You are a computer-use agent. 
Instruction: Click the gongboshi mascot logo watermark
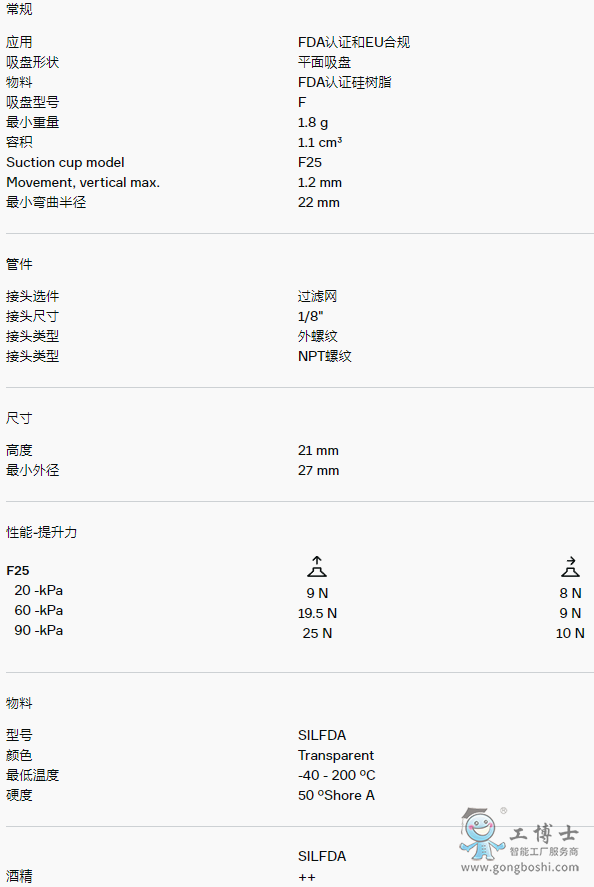pyautogui.click(x=482, y=834)
